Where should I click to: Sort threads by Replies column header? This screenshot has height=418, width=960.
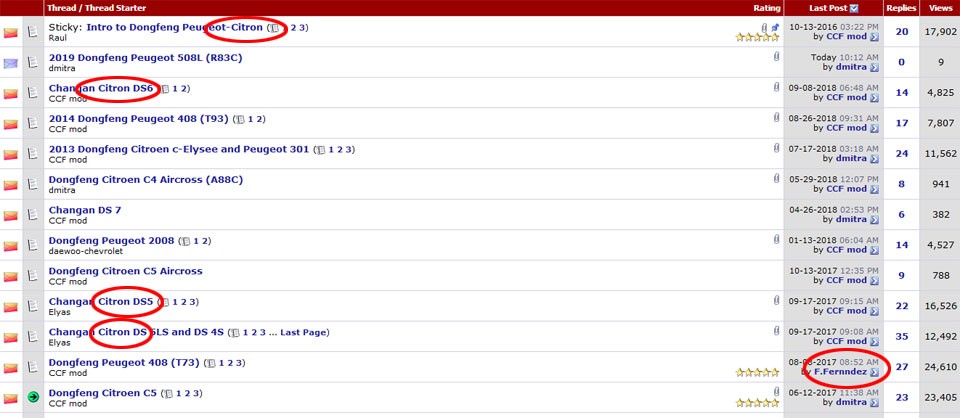point(901,8)
